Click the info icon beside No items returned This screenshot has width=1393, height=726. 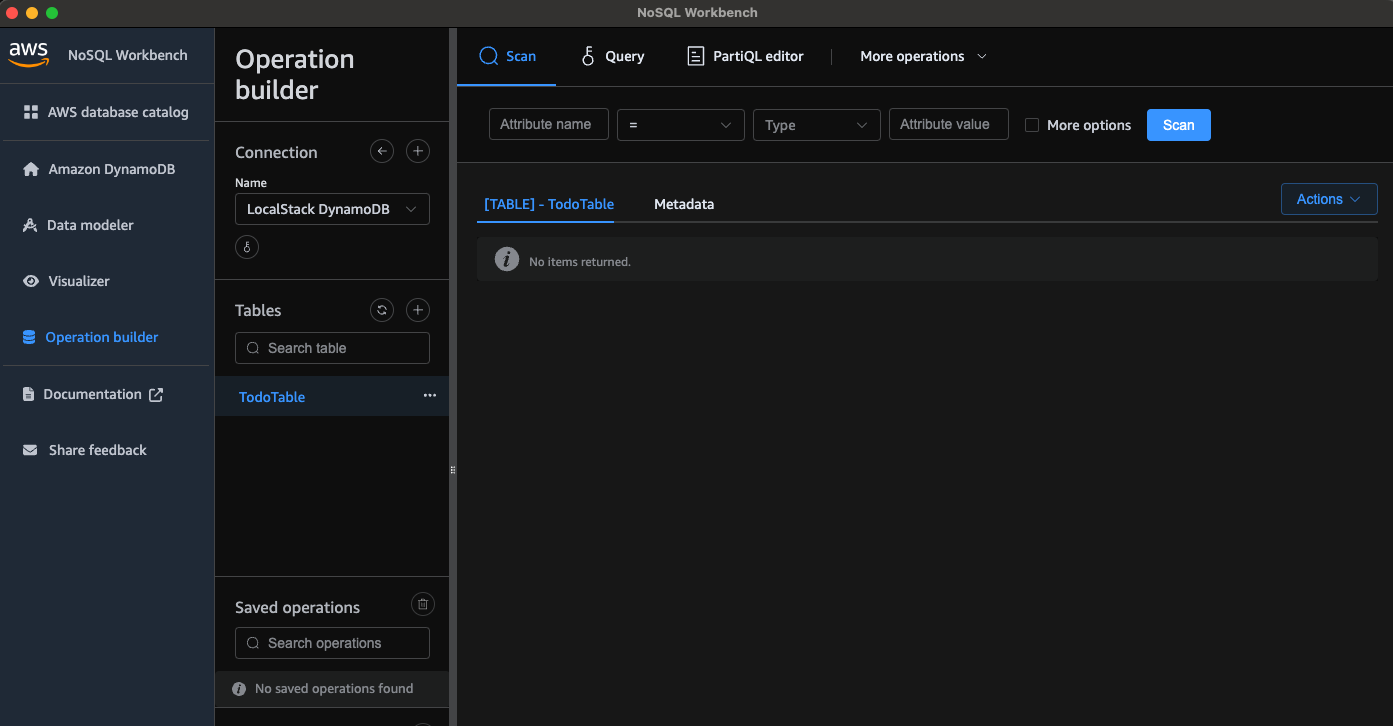507,260
